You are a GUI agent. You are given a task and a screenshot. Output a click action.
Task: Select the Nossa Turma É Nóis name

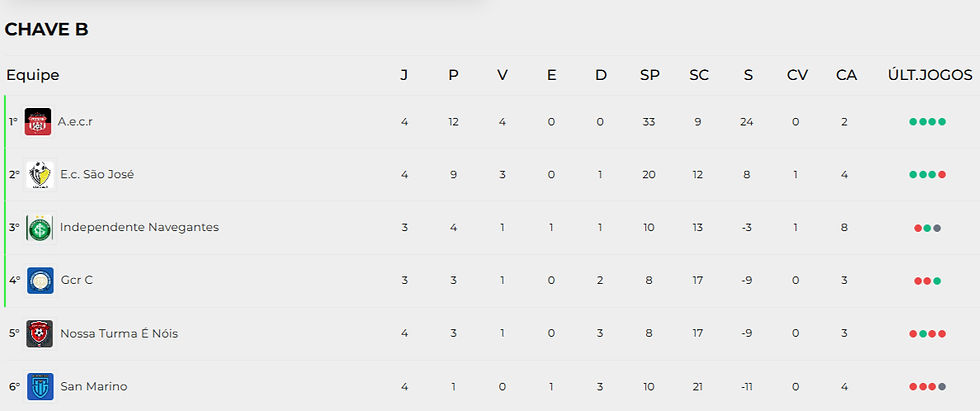click(x=119, y=334)
